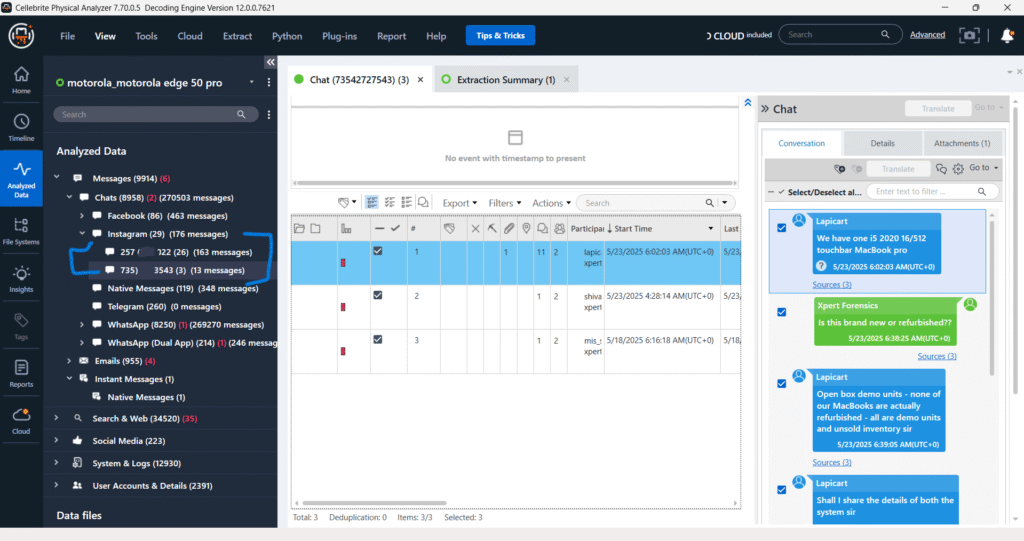Open the Home sidebar section
This screenshot has height=541, width=1024.
[x=21, y=80]
